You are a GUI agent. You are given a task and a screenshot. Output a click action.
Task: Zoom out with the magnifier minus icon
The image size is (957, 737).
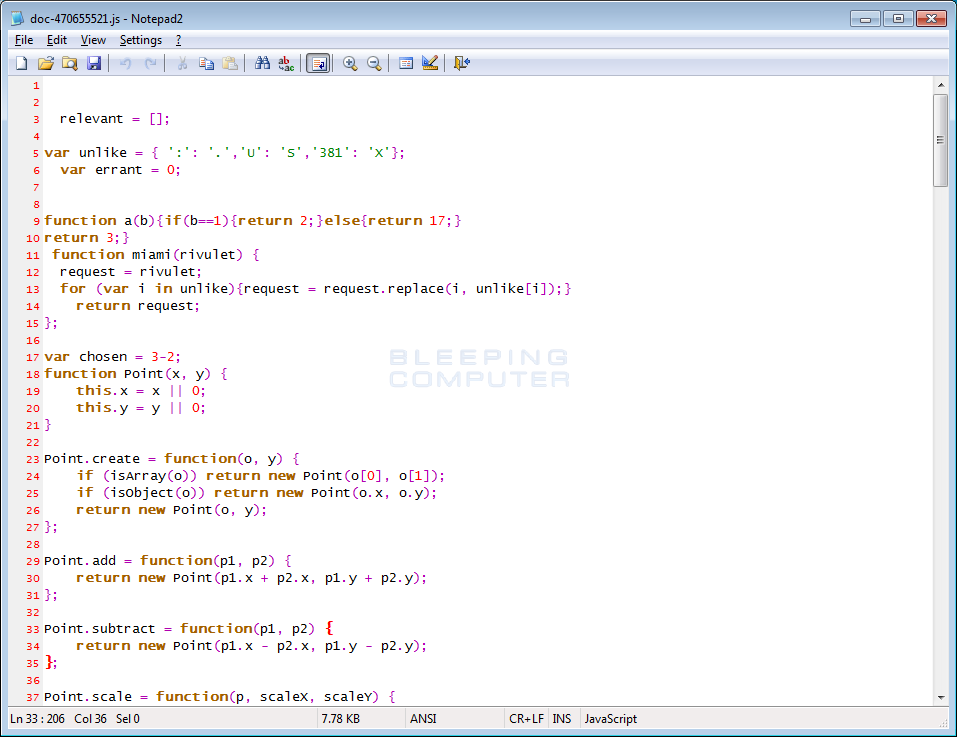coord(374,63)
